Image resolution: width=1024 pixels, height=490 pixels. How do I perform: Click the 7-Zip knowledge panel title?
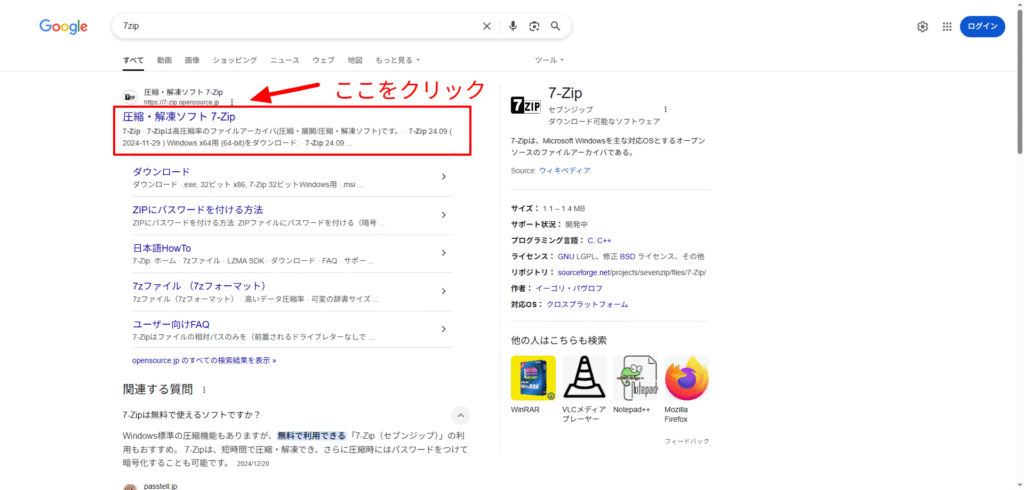566,93
